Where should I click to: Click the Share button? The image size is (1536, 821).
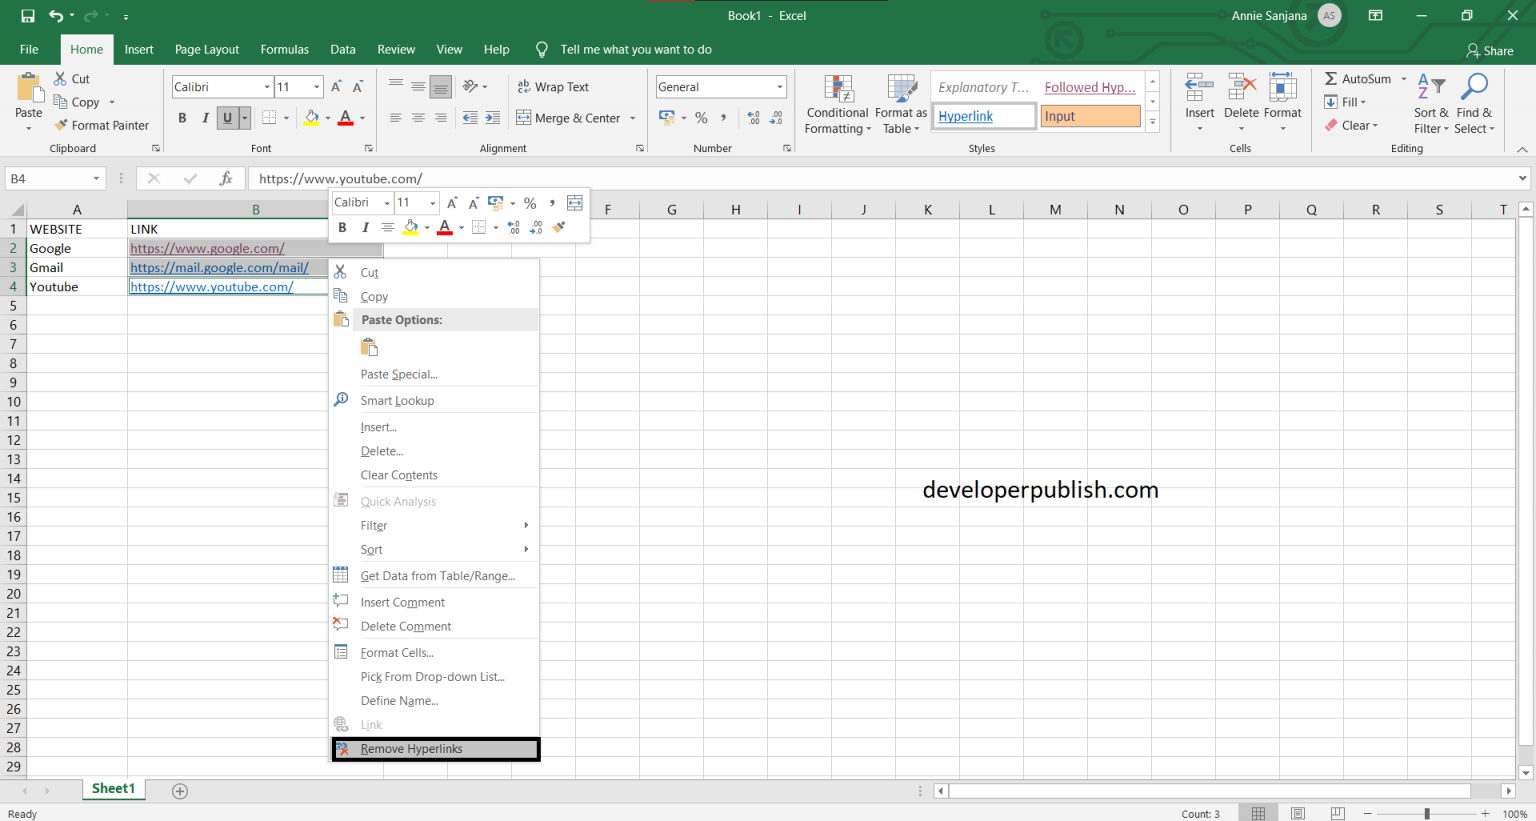coord(1489,50)
